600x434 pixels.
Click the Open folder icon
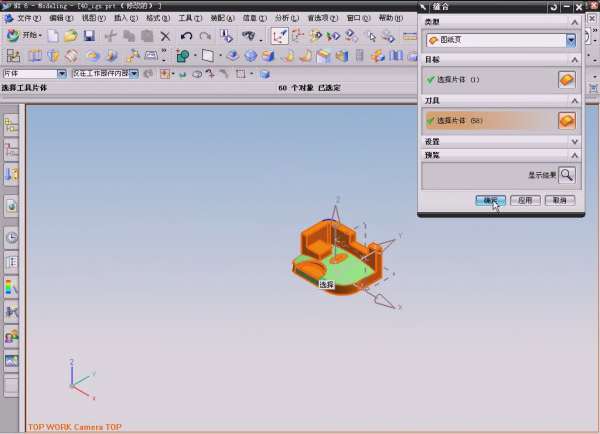pyautogui.click(x=71, y=36)
